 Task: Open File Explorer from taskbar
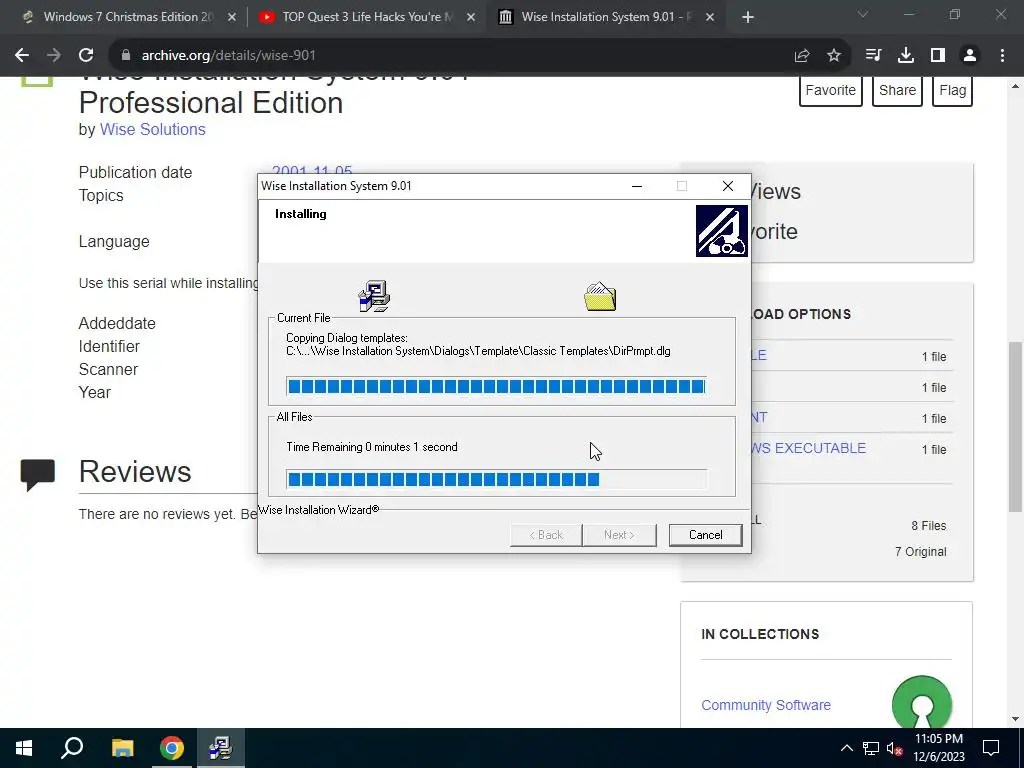tap(122, 748)
